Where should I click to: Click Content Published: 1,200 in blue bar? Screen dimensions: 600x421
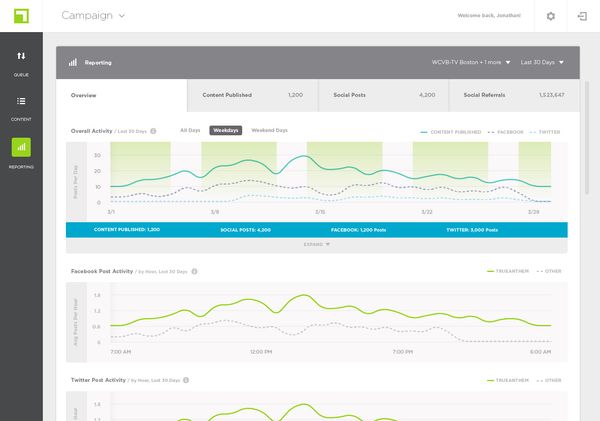(127, 230)
